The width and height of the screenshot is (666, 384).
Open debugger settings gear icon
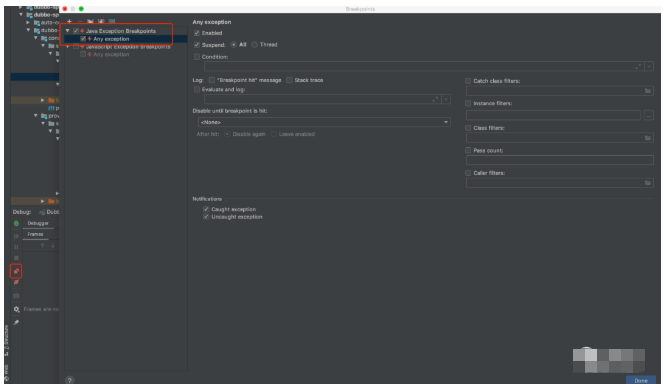(16, 309)
